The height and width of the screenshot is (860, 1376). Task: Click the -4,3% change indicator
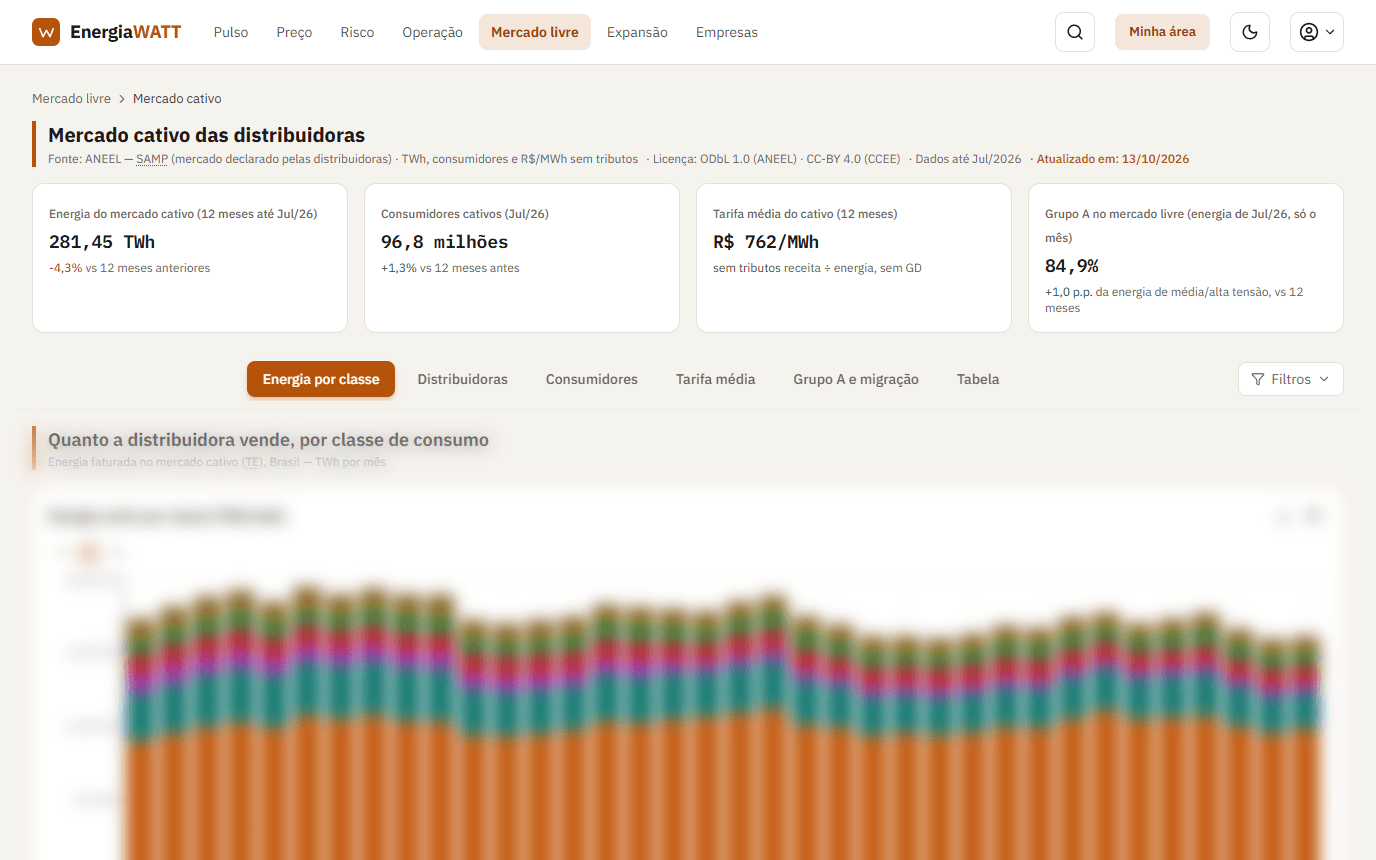point(65,268)
